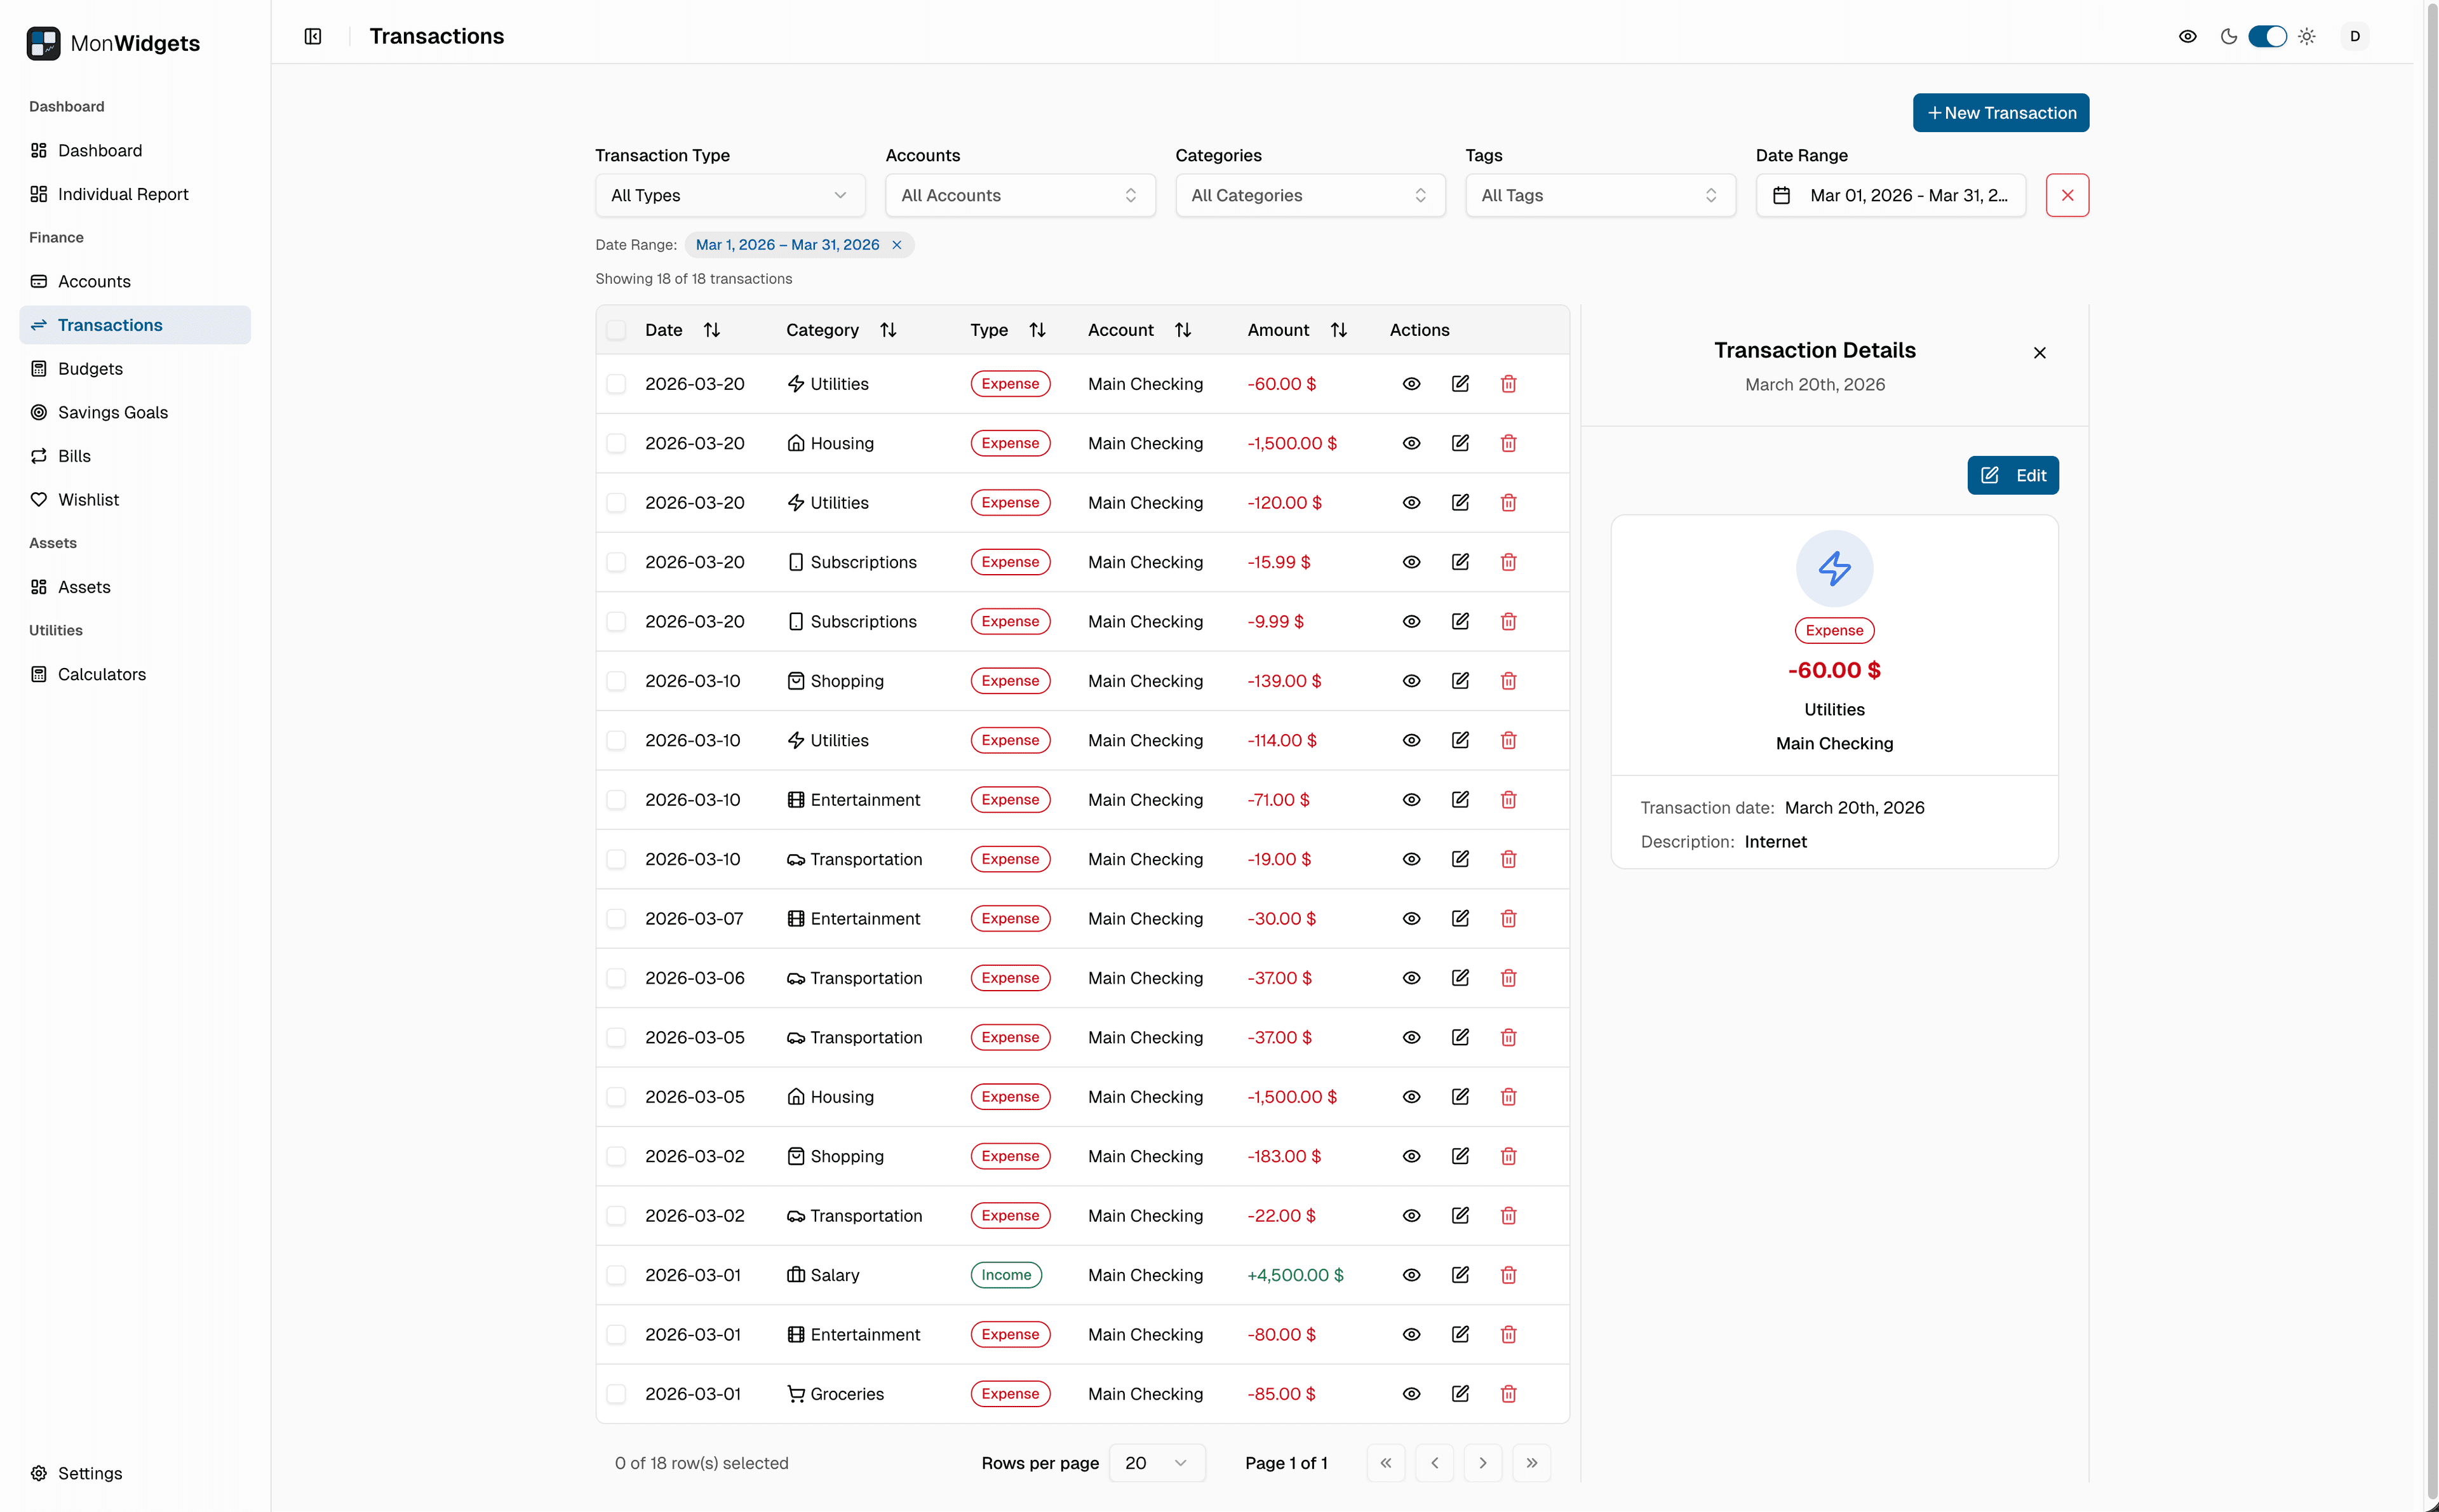Click New Transaction button
Viewport: 2439px width, 1512px height.
tap(2000, 113)
